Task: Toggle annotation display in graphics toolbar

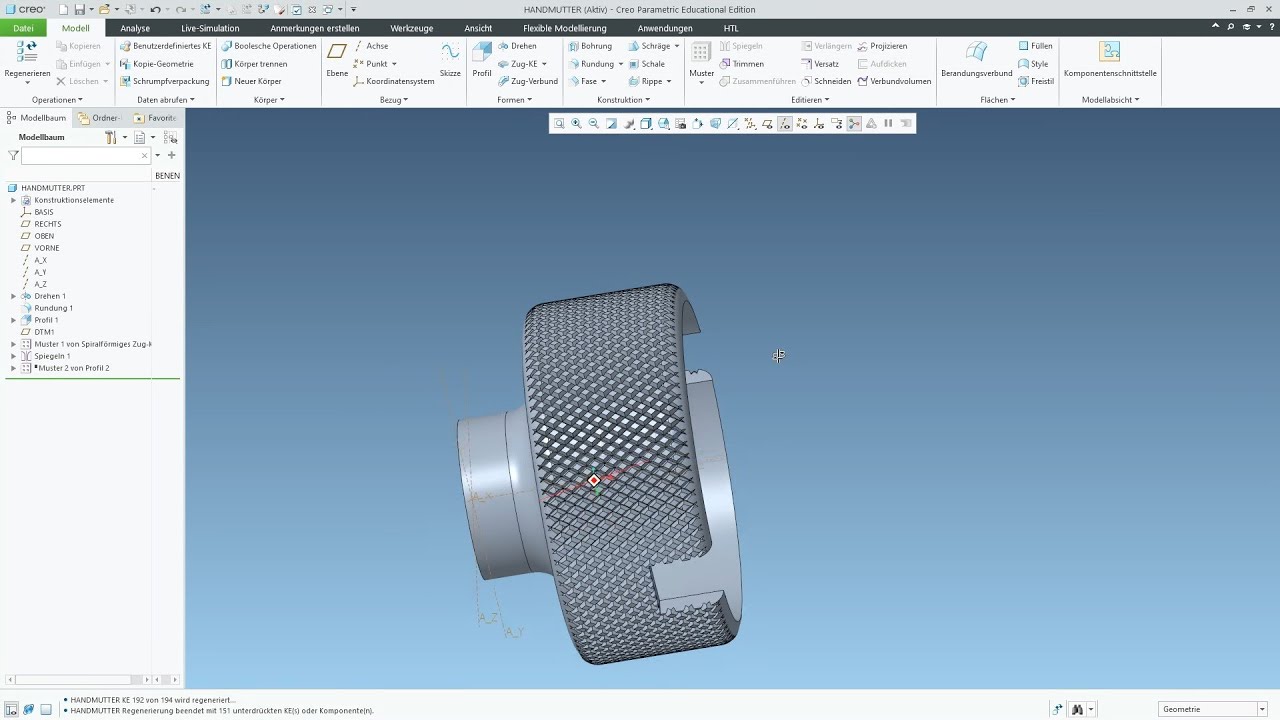Action: tap(836, 124)
